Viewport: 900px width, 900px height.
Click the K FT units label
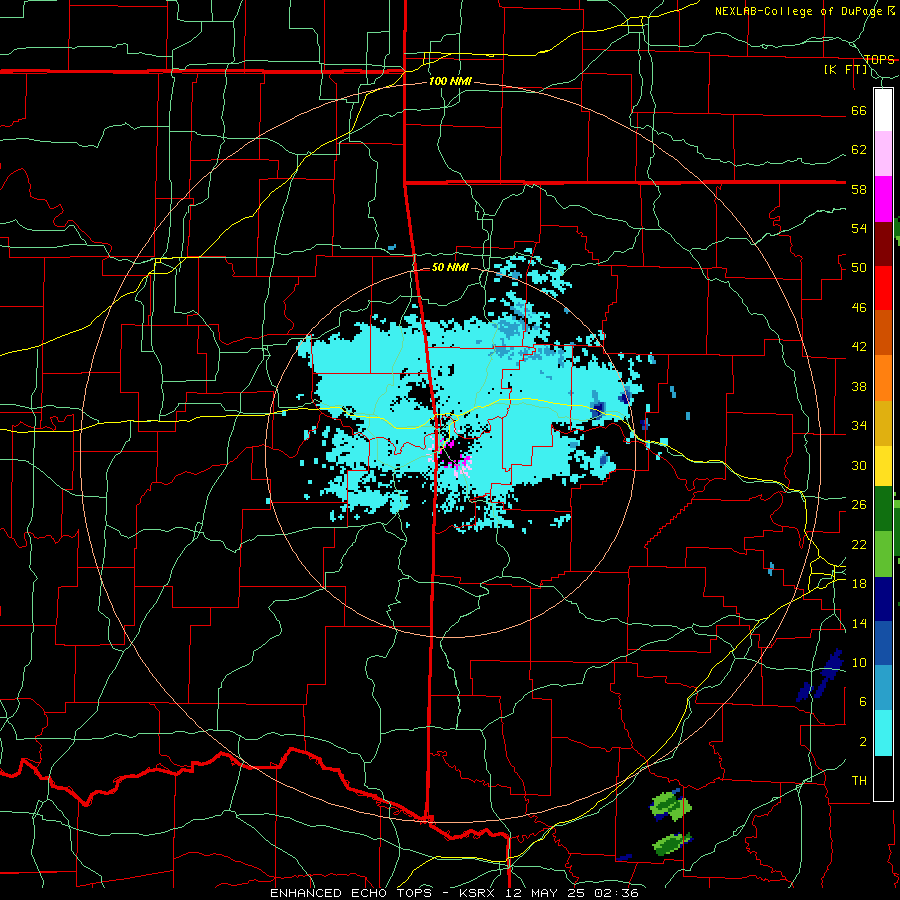click(846, 69)
